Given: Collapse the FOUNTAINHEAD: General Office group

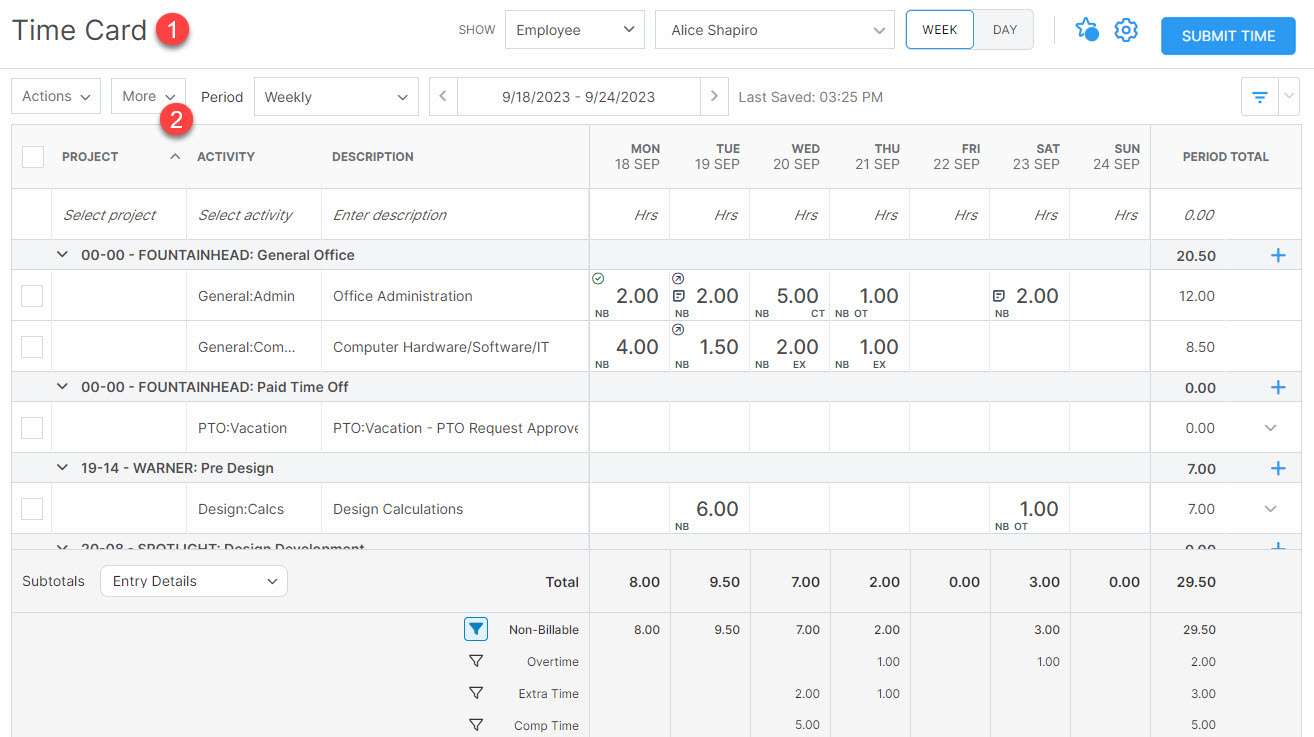Looking at the screenshot, I should [x=62, y=255].
